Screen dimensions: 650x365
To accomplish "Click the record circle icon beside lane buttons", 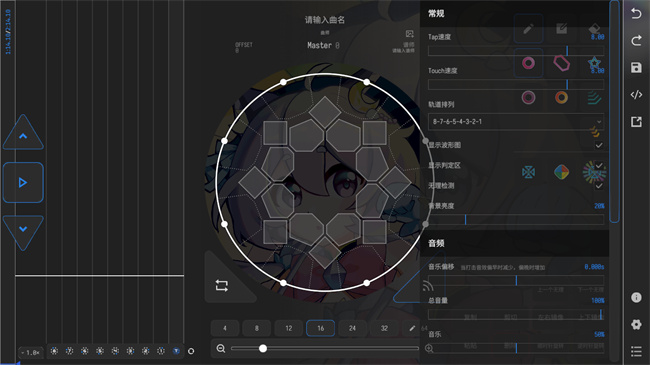I will coord(191,351).
